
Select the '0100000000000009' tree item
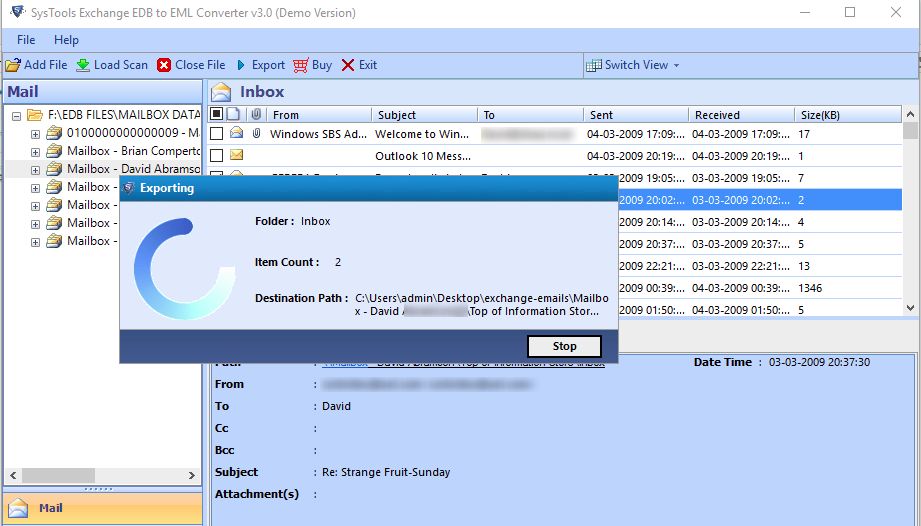pyautogui.click(x=133, y=133)
